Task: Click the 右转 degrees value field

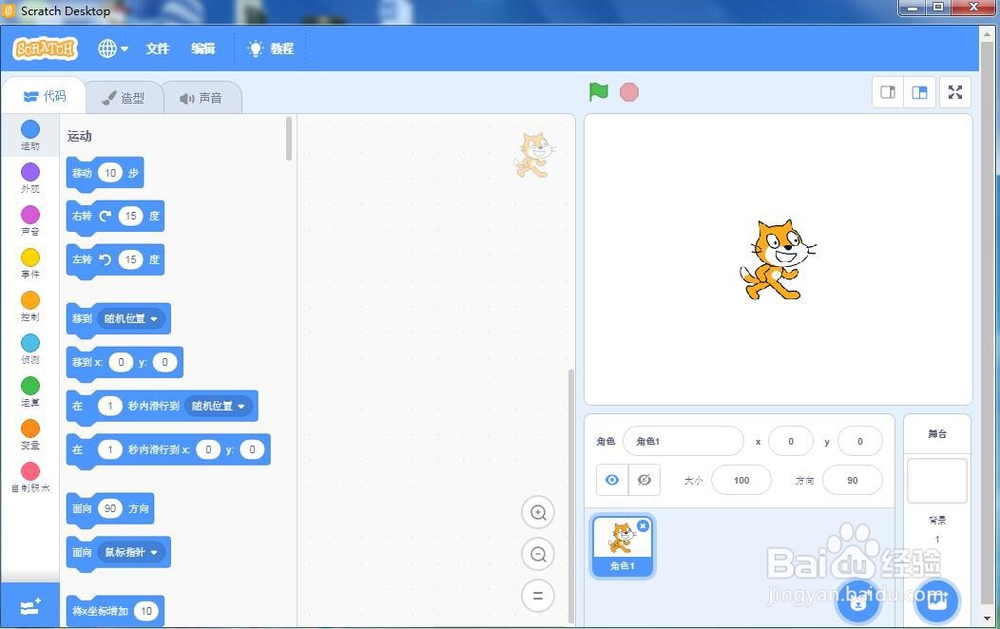Action: point(131,216)
